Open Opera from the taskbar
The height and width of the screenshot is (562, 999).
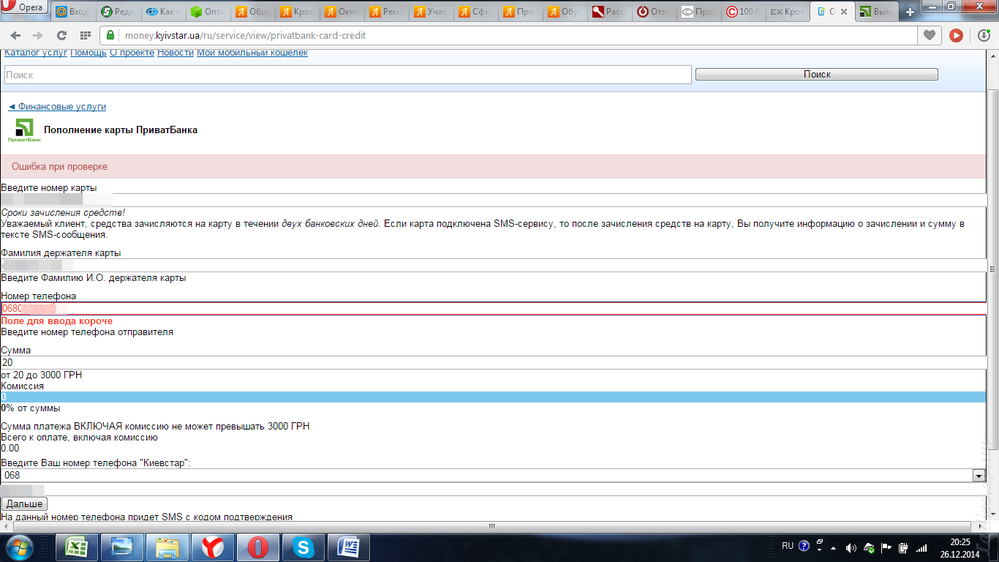pyautogui.click(x=257, y=547)
